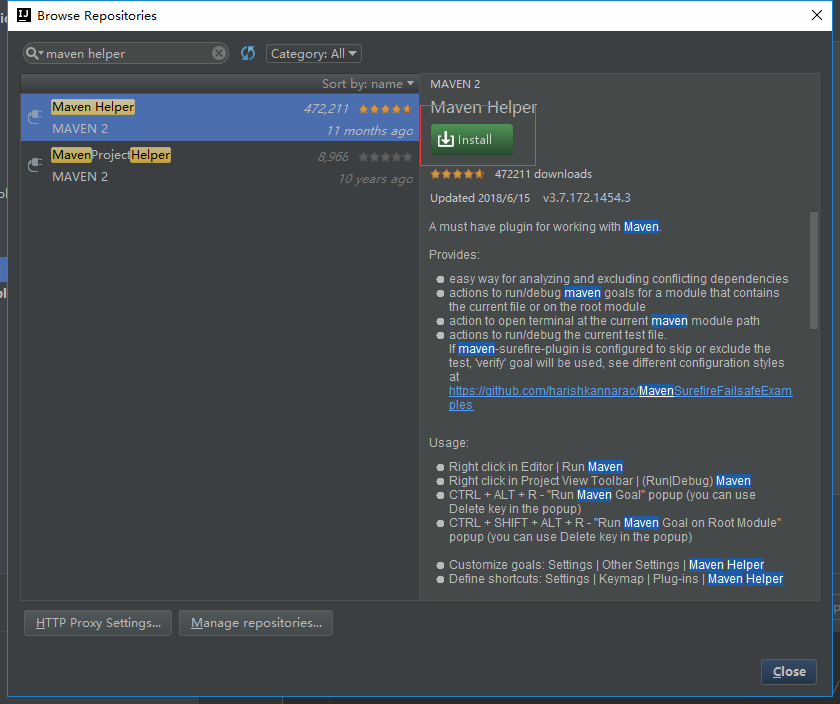Click the Maven Helper title in the details pane
The width and height of the screenshot is (840, 704).
483,108
